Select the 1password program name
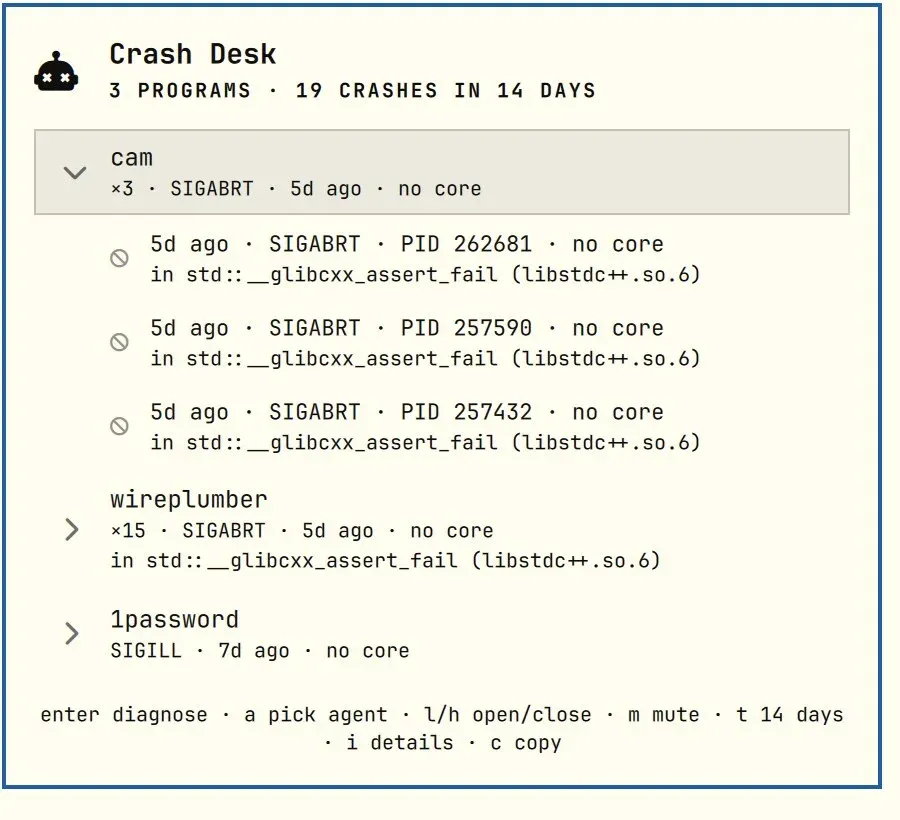This screenshot has width=900, height=820. (174, 620)
